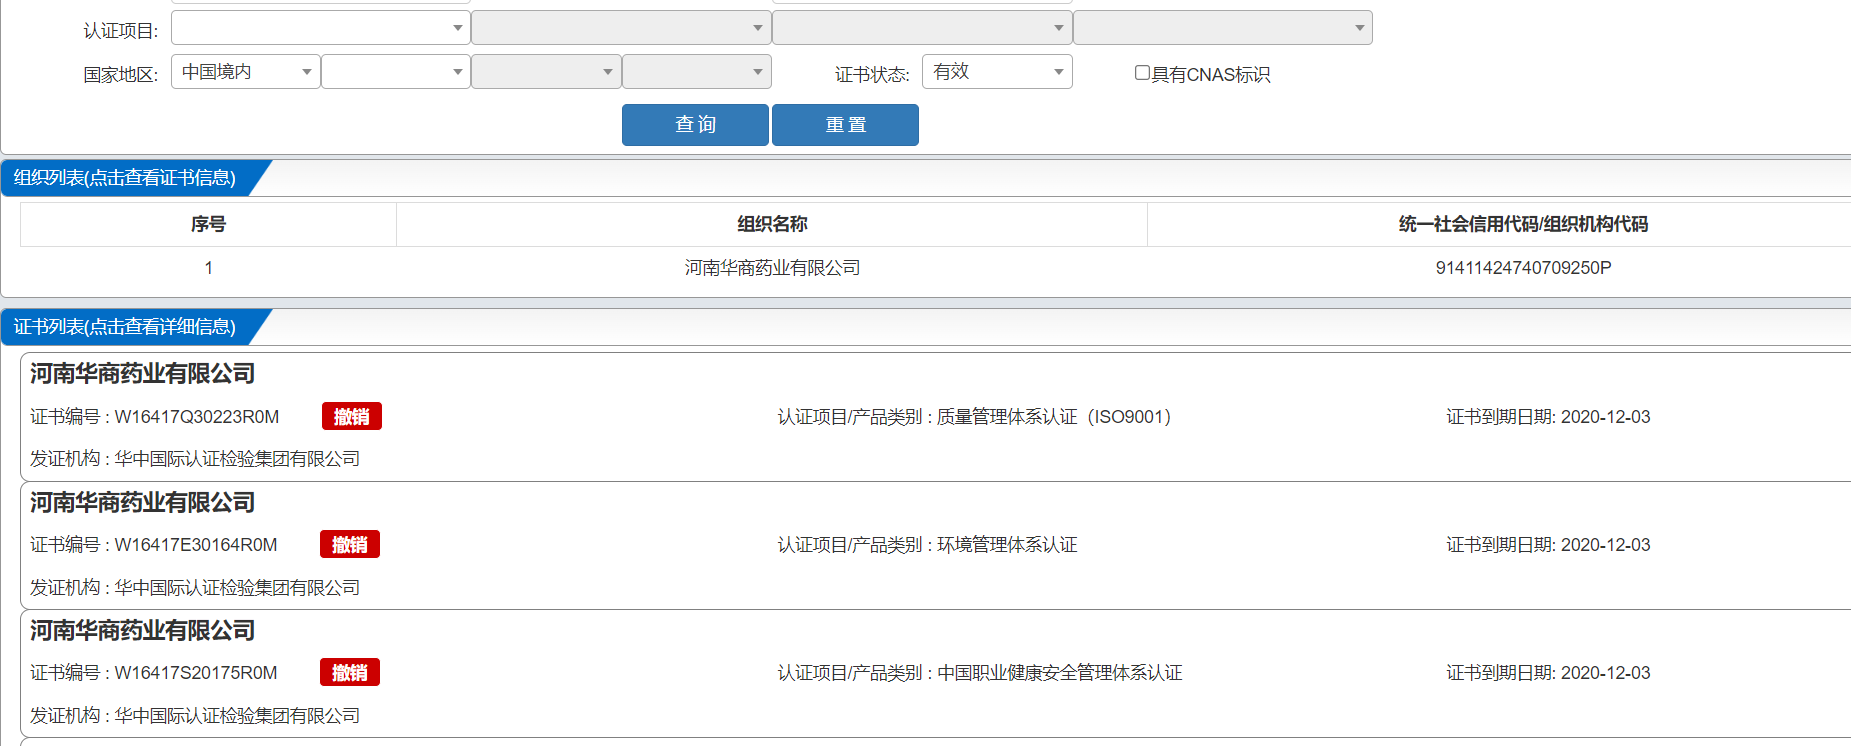
Task: Open the 中国境内 country dropdown
Action: (x=245, y=72)
